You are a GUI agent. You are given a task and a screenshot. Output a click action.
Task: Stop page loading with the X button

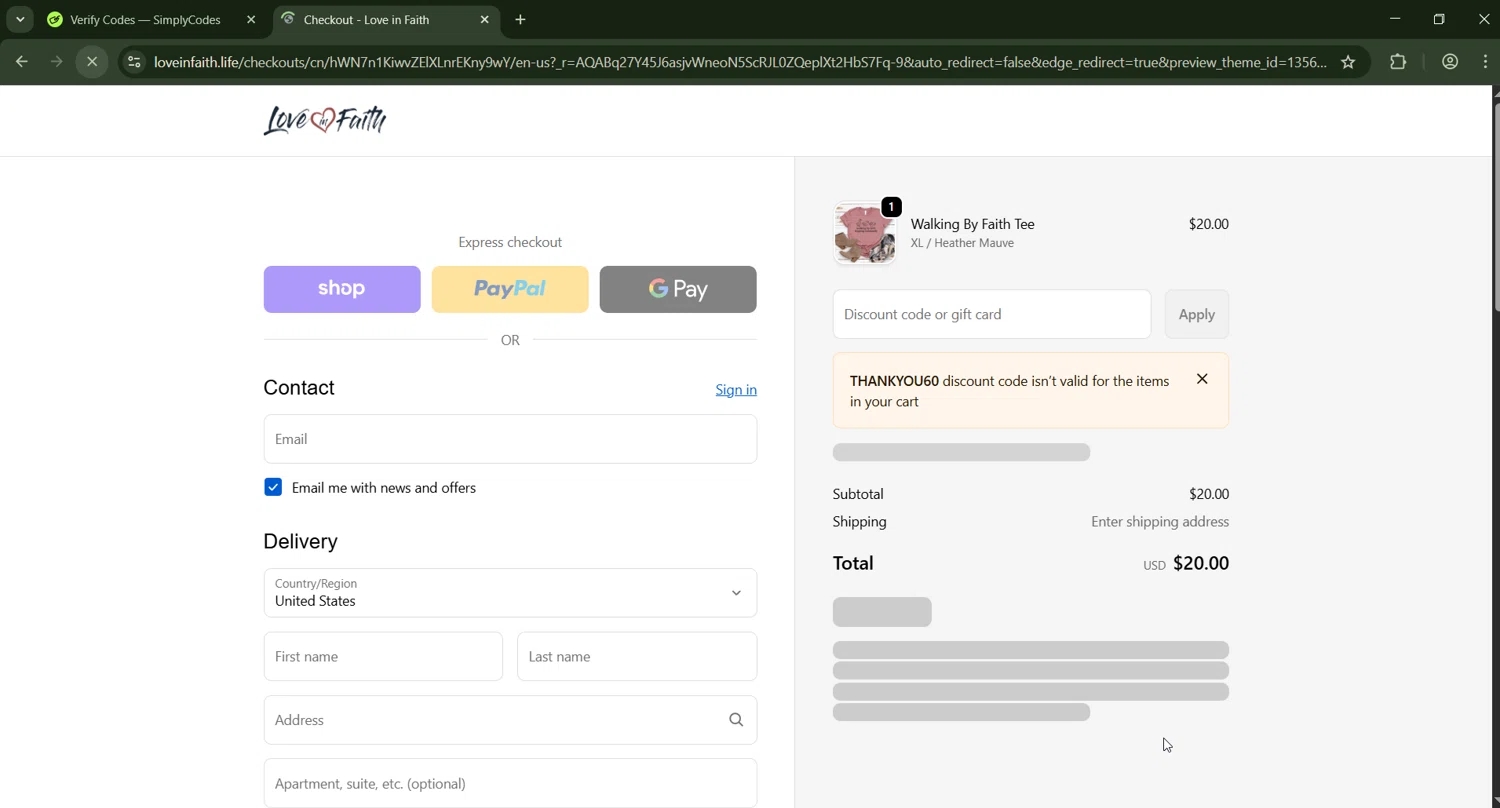(92, 62)
